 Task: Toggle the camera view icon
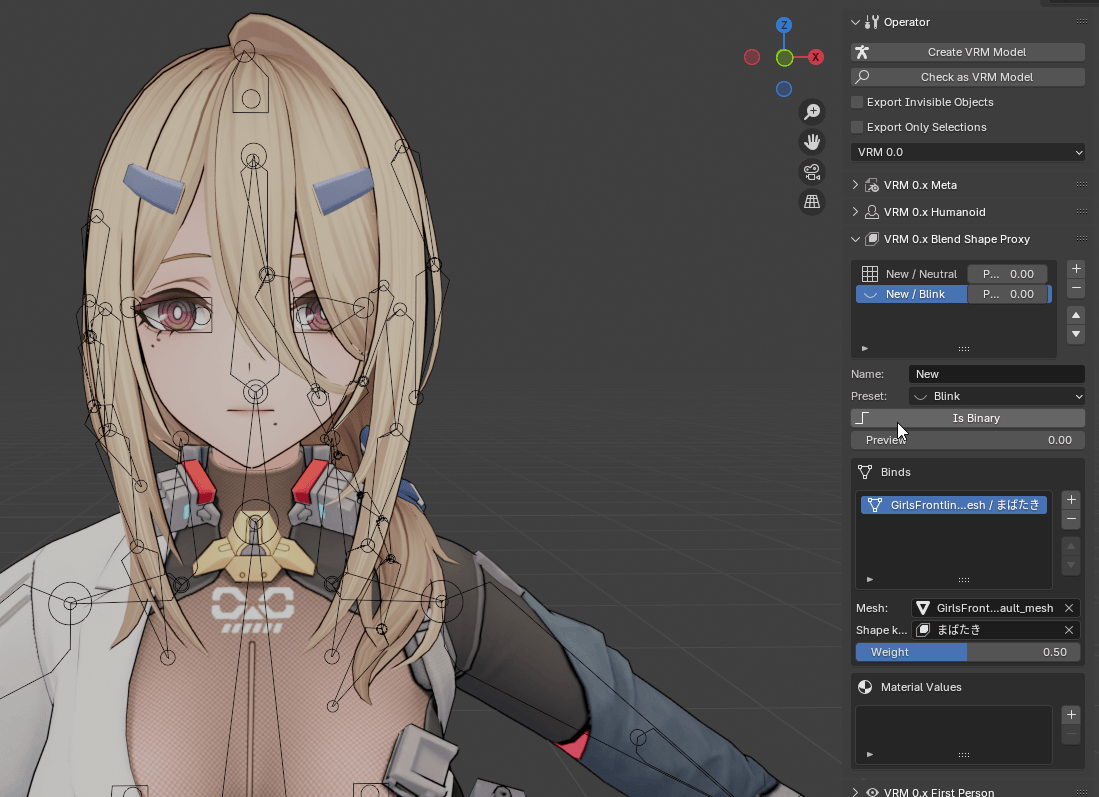(812, 172)
